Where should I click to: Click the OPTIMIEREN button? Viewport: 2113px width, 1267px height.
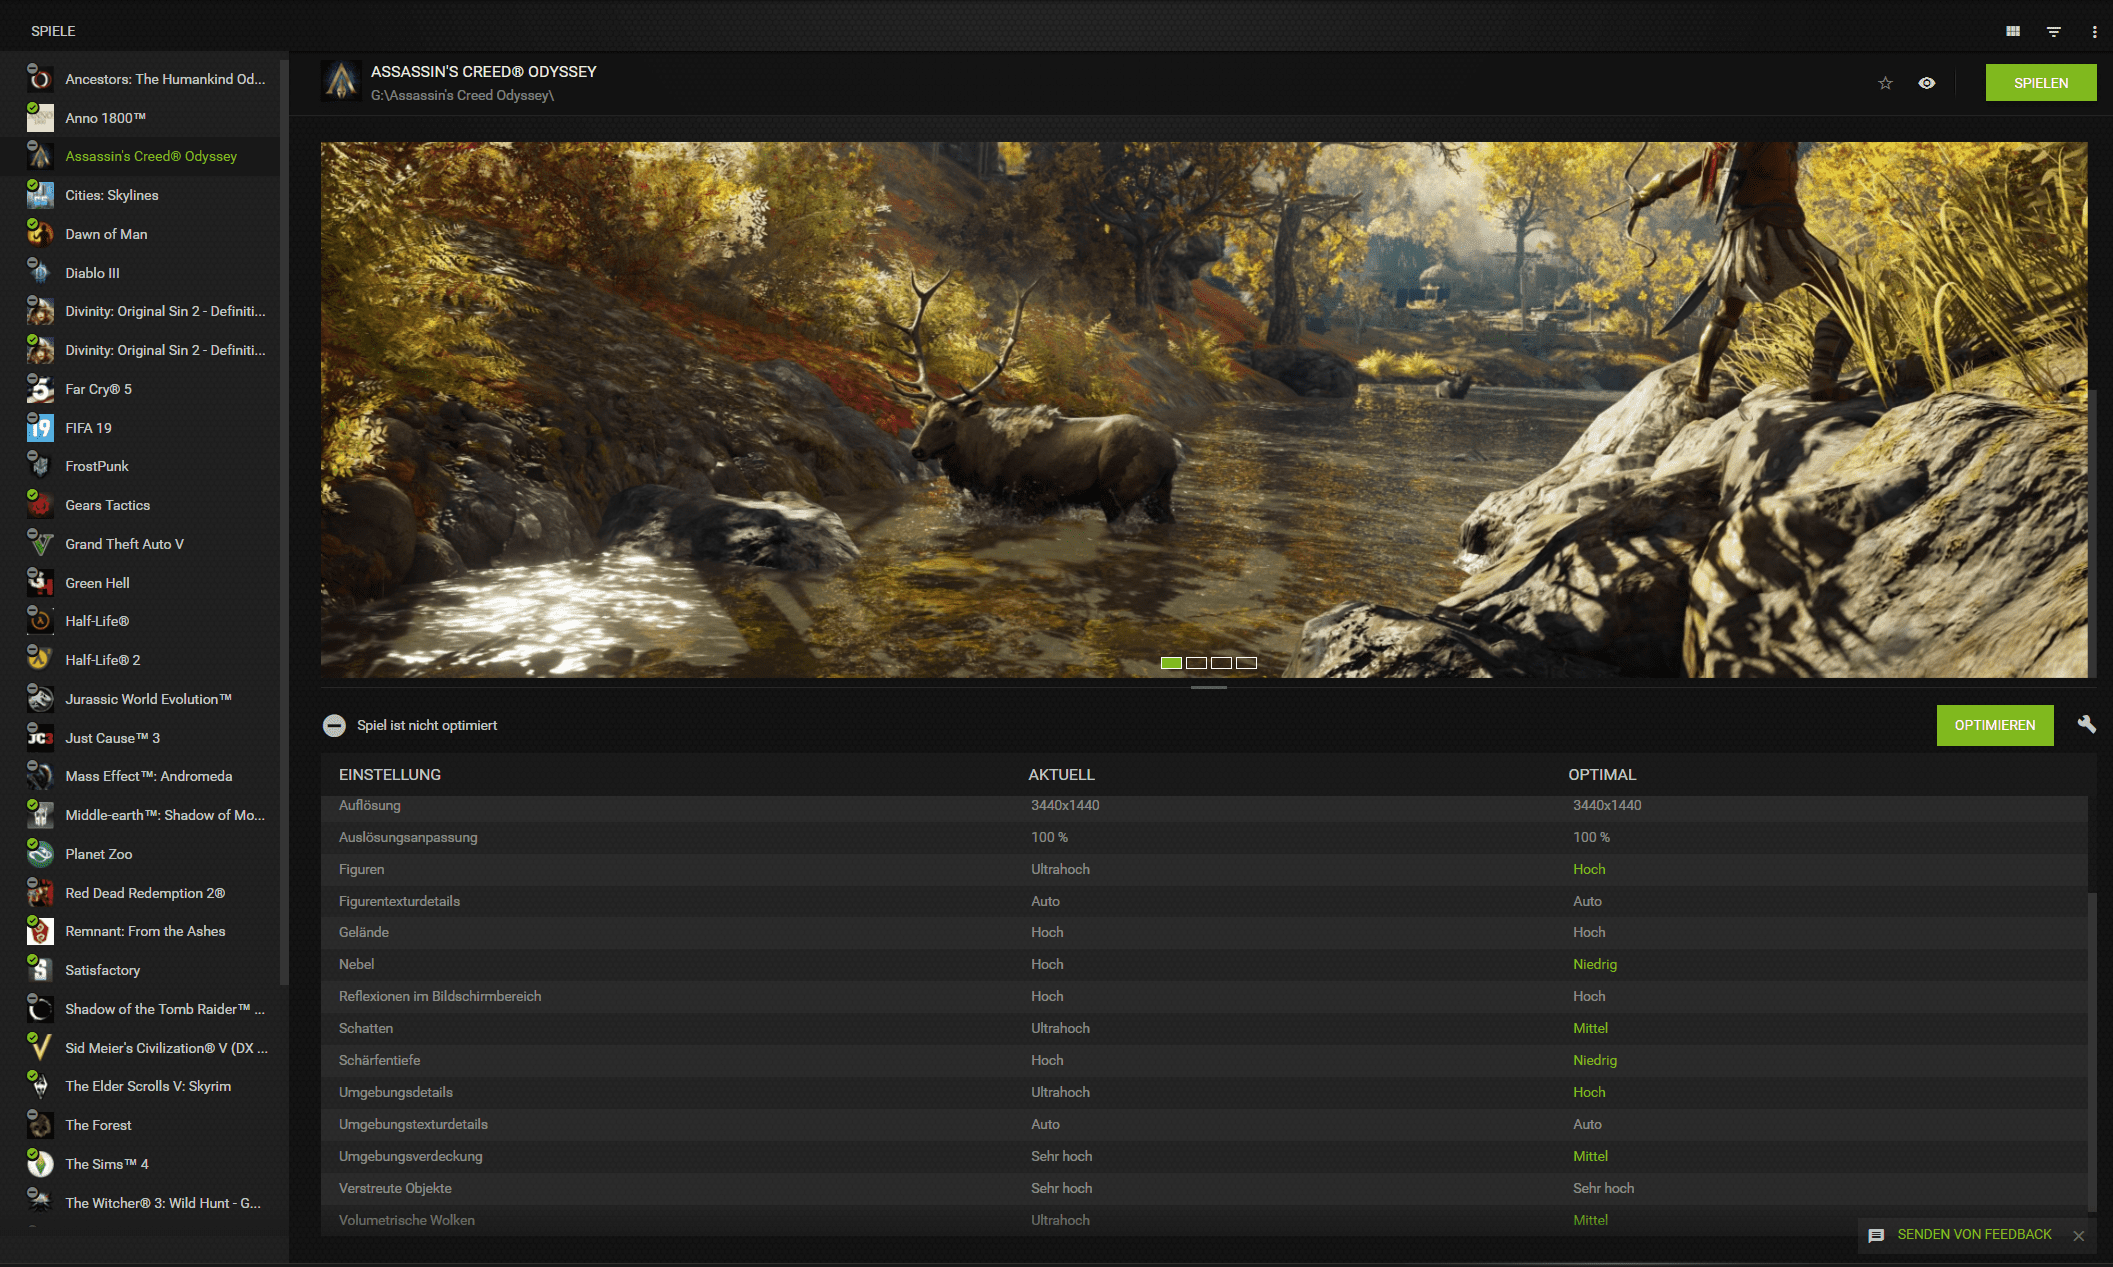coord(1994,725)
